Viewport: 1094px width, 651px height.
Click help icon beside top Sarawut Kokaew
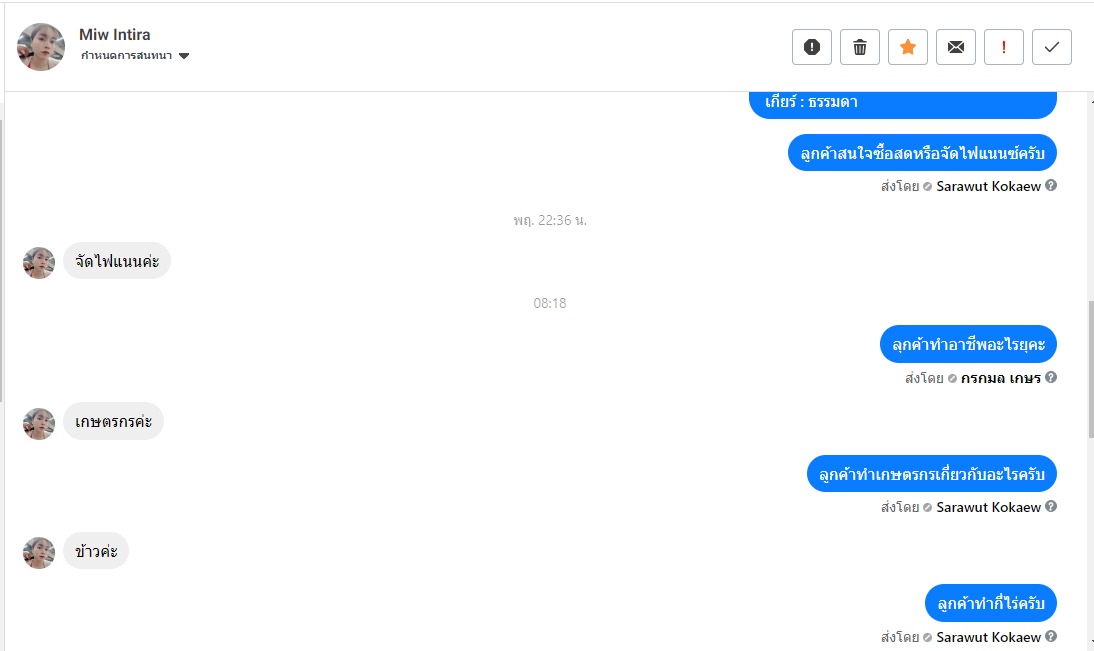tap(1051, 185)
